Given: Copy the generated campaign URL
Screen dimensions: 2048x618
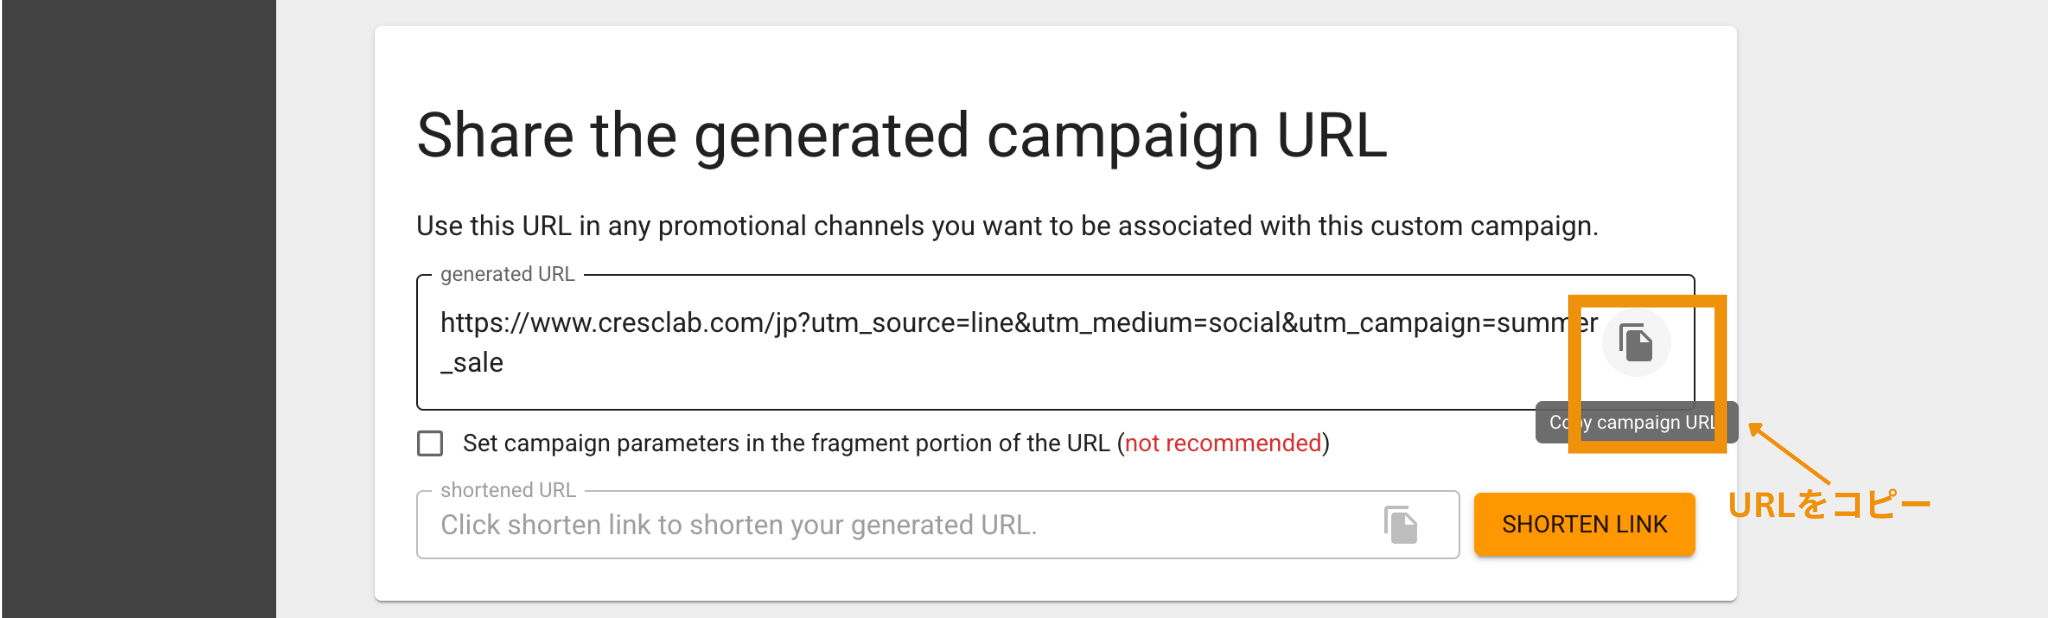Looking at the screenshot, I should 1636,343.
